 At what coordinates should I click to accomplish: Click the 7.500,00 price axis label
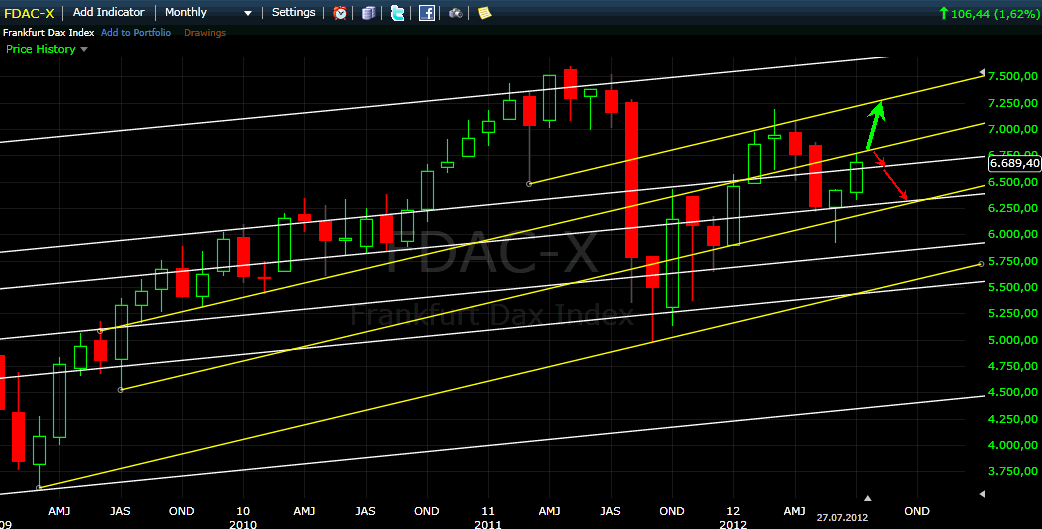click(1013, 76)
